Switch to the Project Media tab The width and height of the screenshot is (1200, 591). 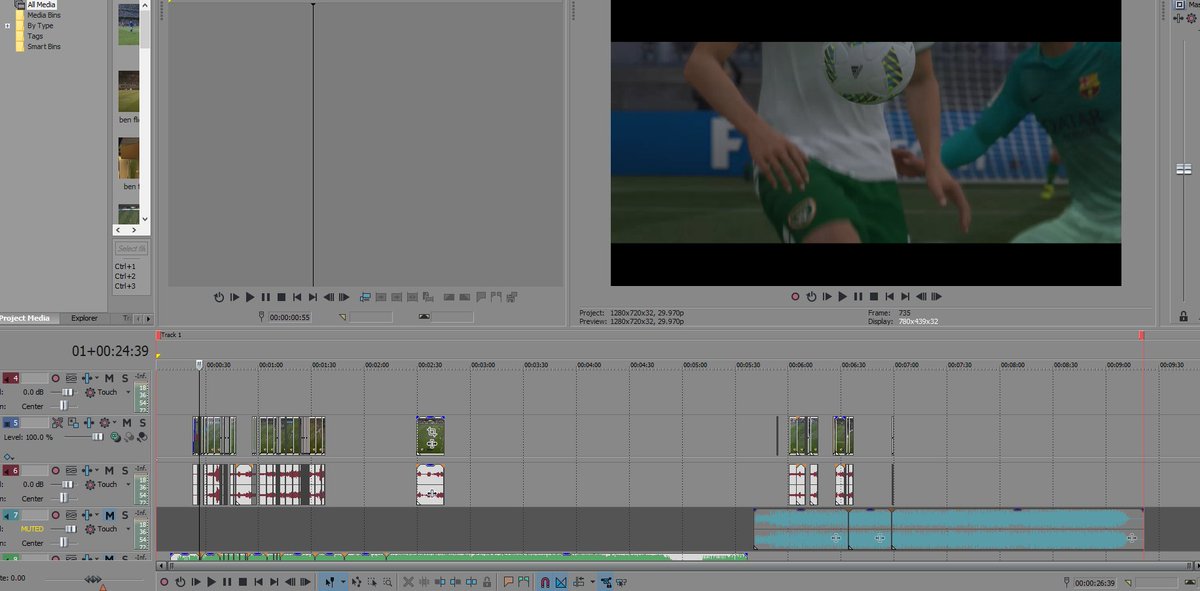point(25,318)
